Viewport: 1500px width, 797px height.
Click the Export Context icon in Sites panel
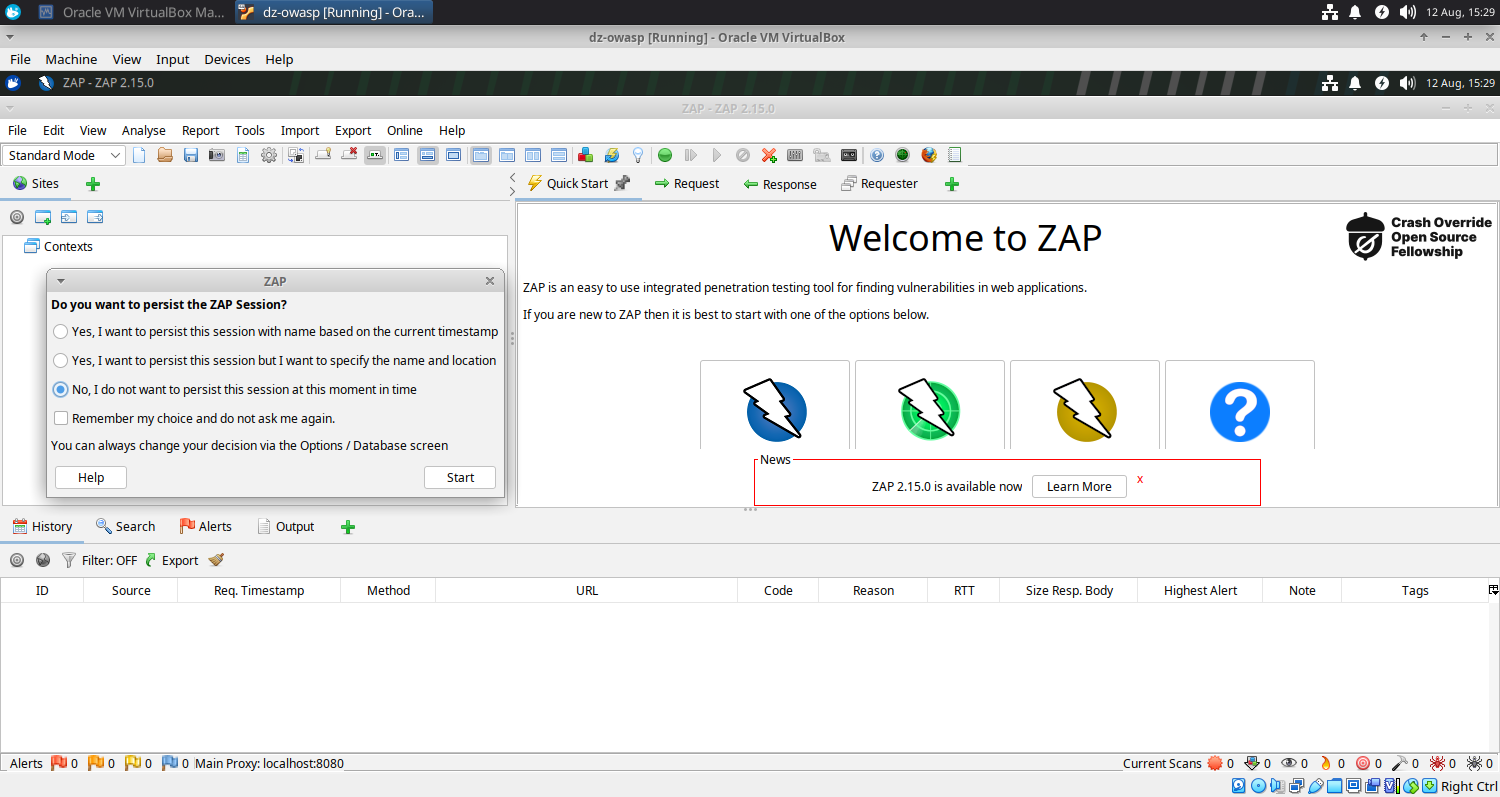pos(95,217)
